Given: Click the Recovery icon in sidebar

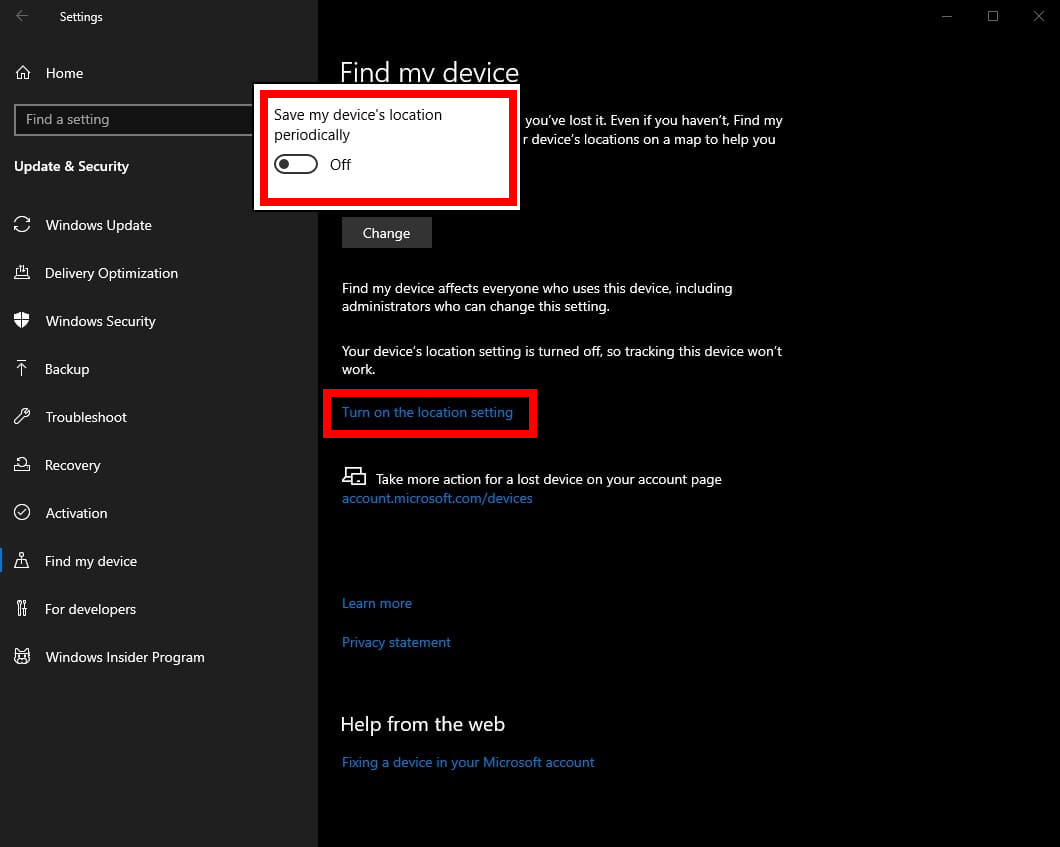Looking at the screenshot, I should pyautogui.click(x=22, y=465).
